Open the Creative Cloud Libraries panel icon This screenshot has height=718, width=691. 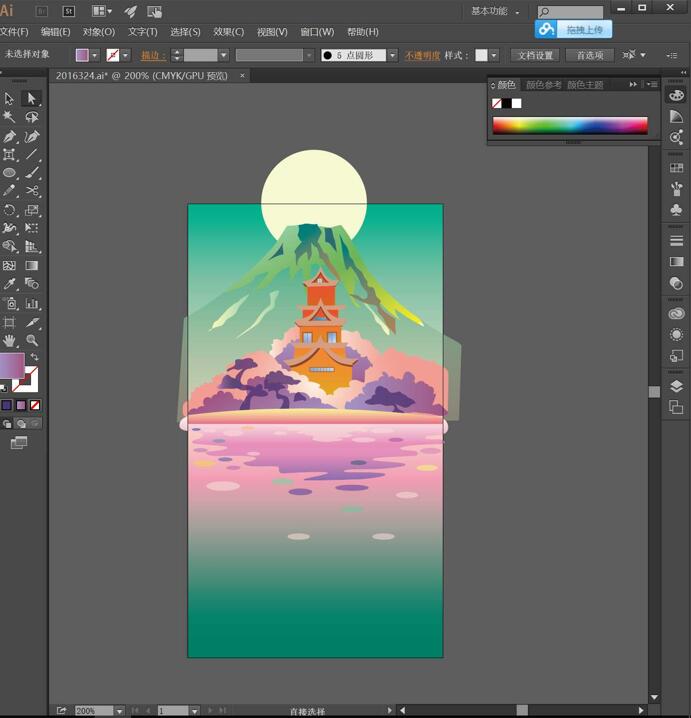pos(676,314)
